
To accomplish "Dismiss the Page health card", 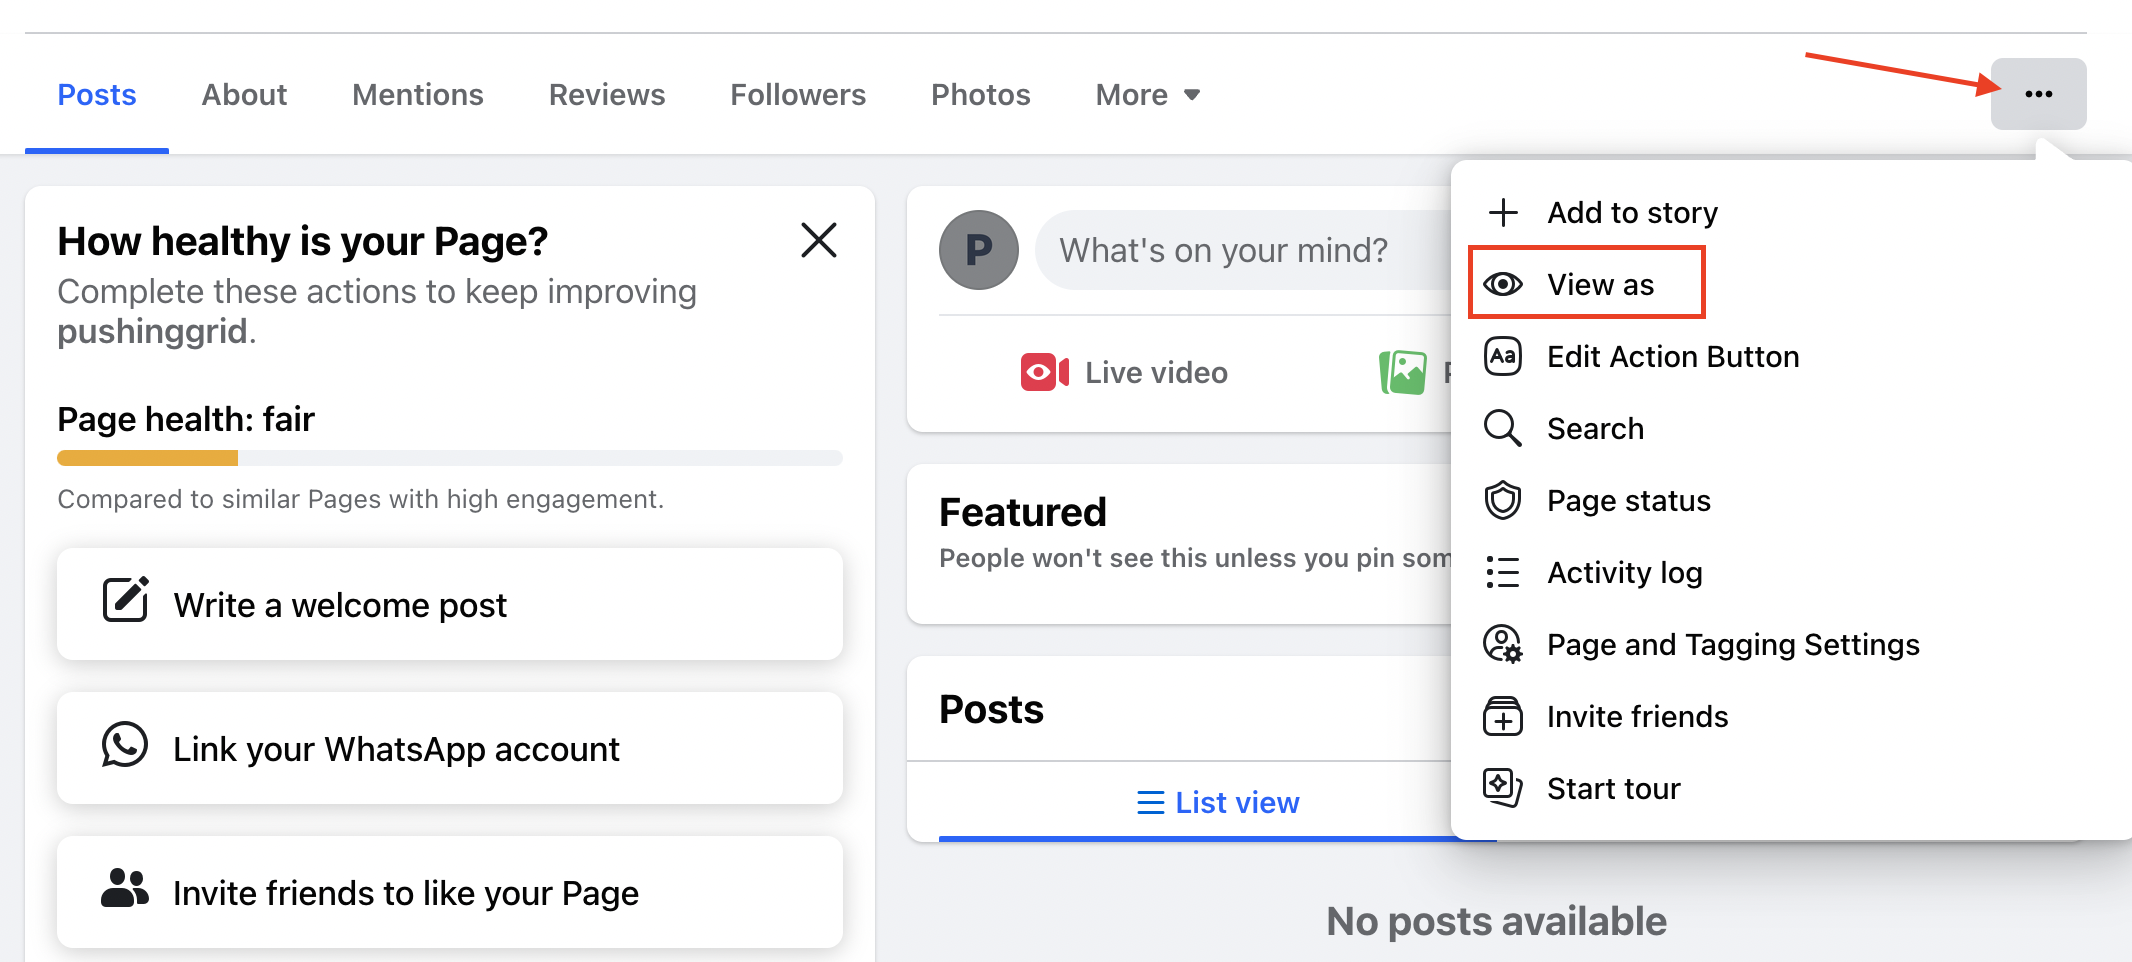I will click(818, 240).
